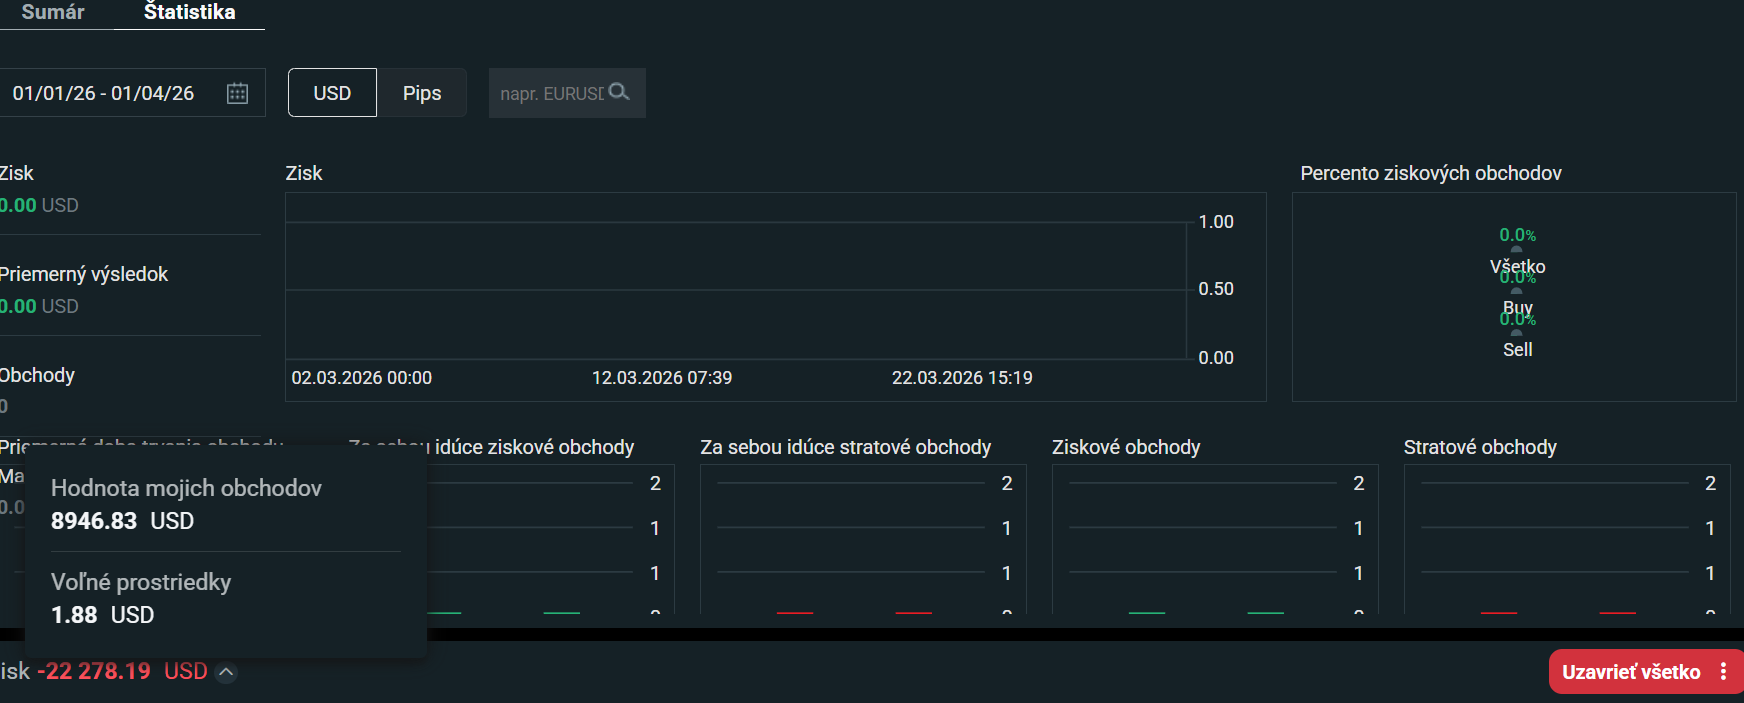The image size is (1744, 703).
Task: Select the Sell label in percentage chart
Action: (1517, 350)
